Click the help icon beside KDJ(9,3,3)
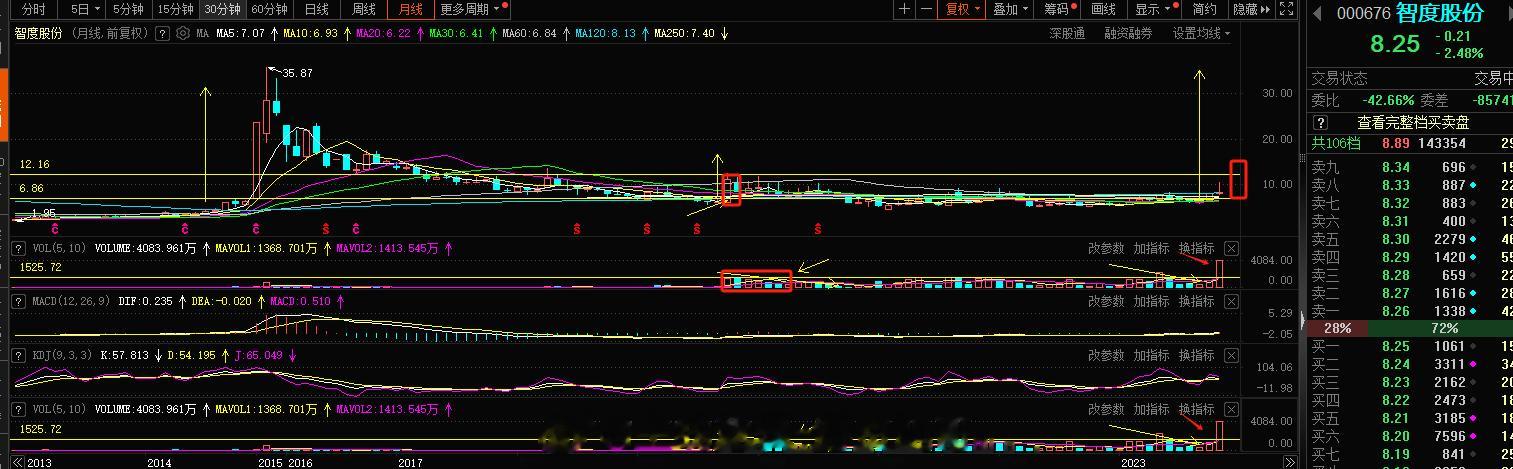The image size is (1513, 469). (18, 355)
